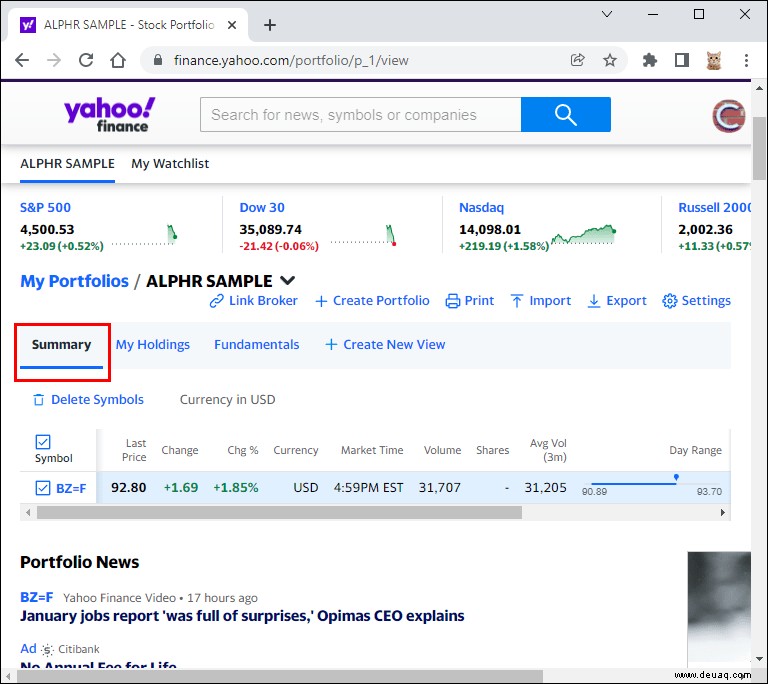Open the browser home page icon
The width and height of the screenshot is (768, 684).
(118, 60)
